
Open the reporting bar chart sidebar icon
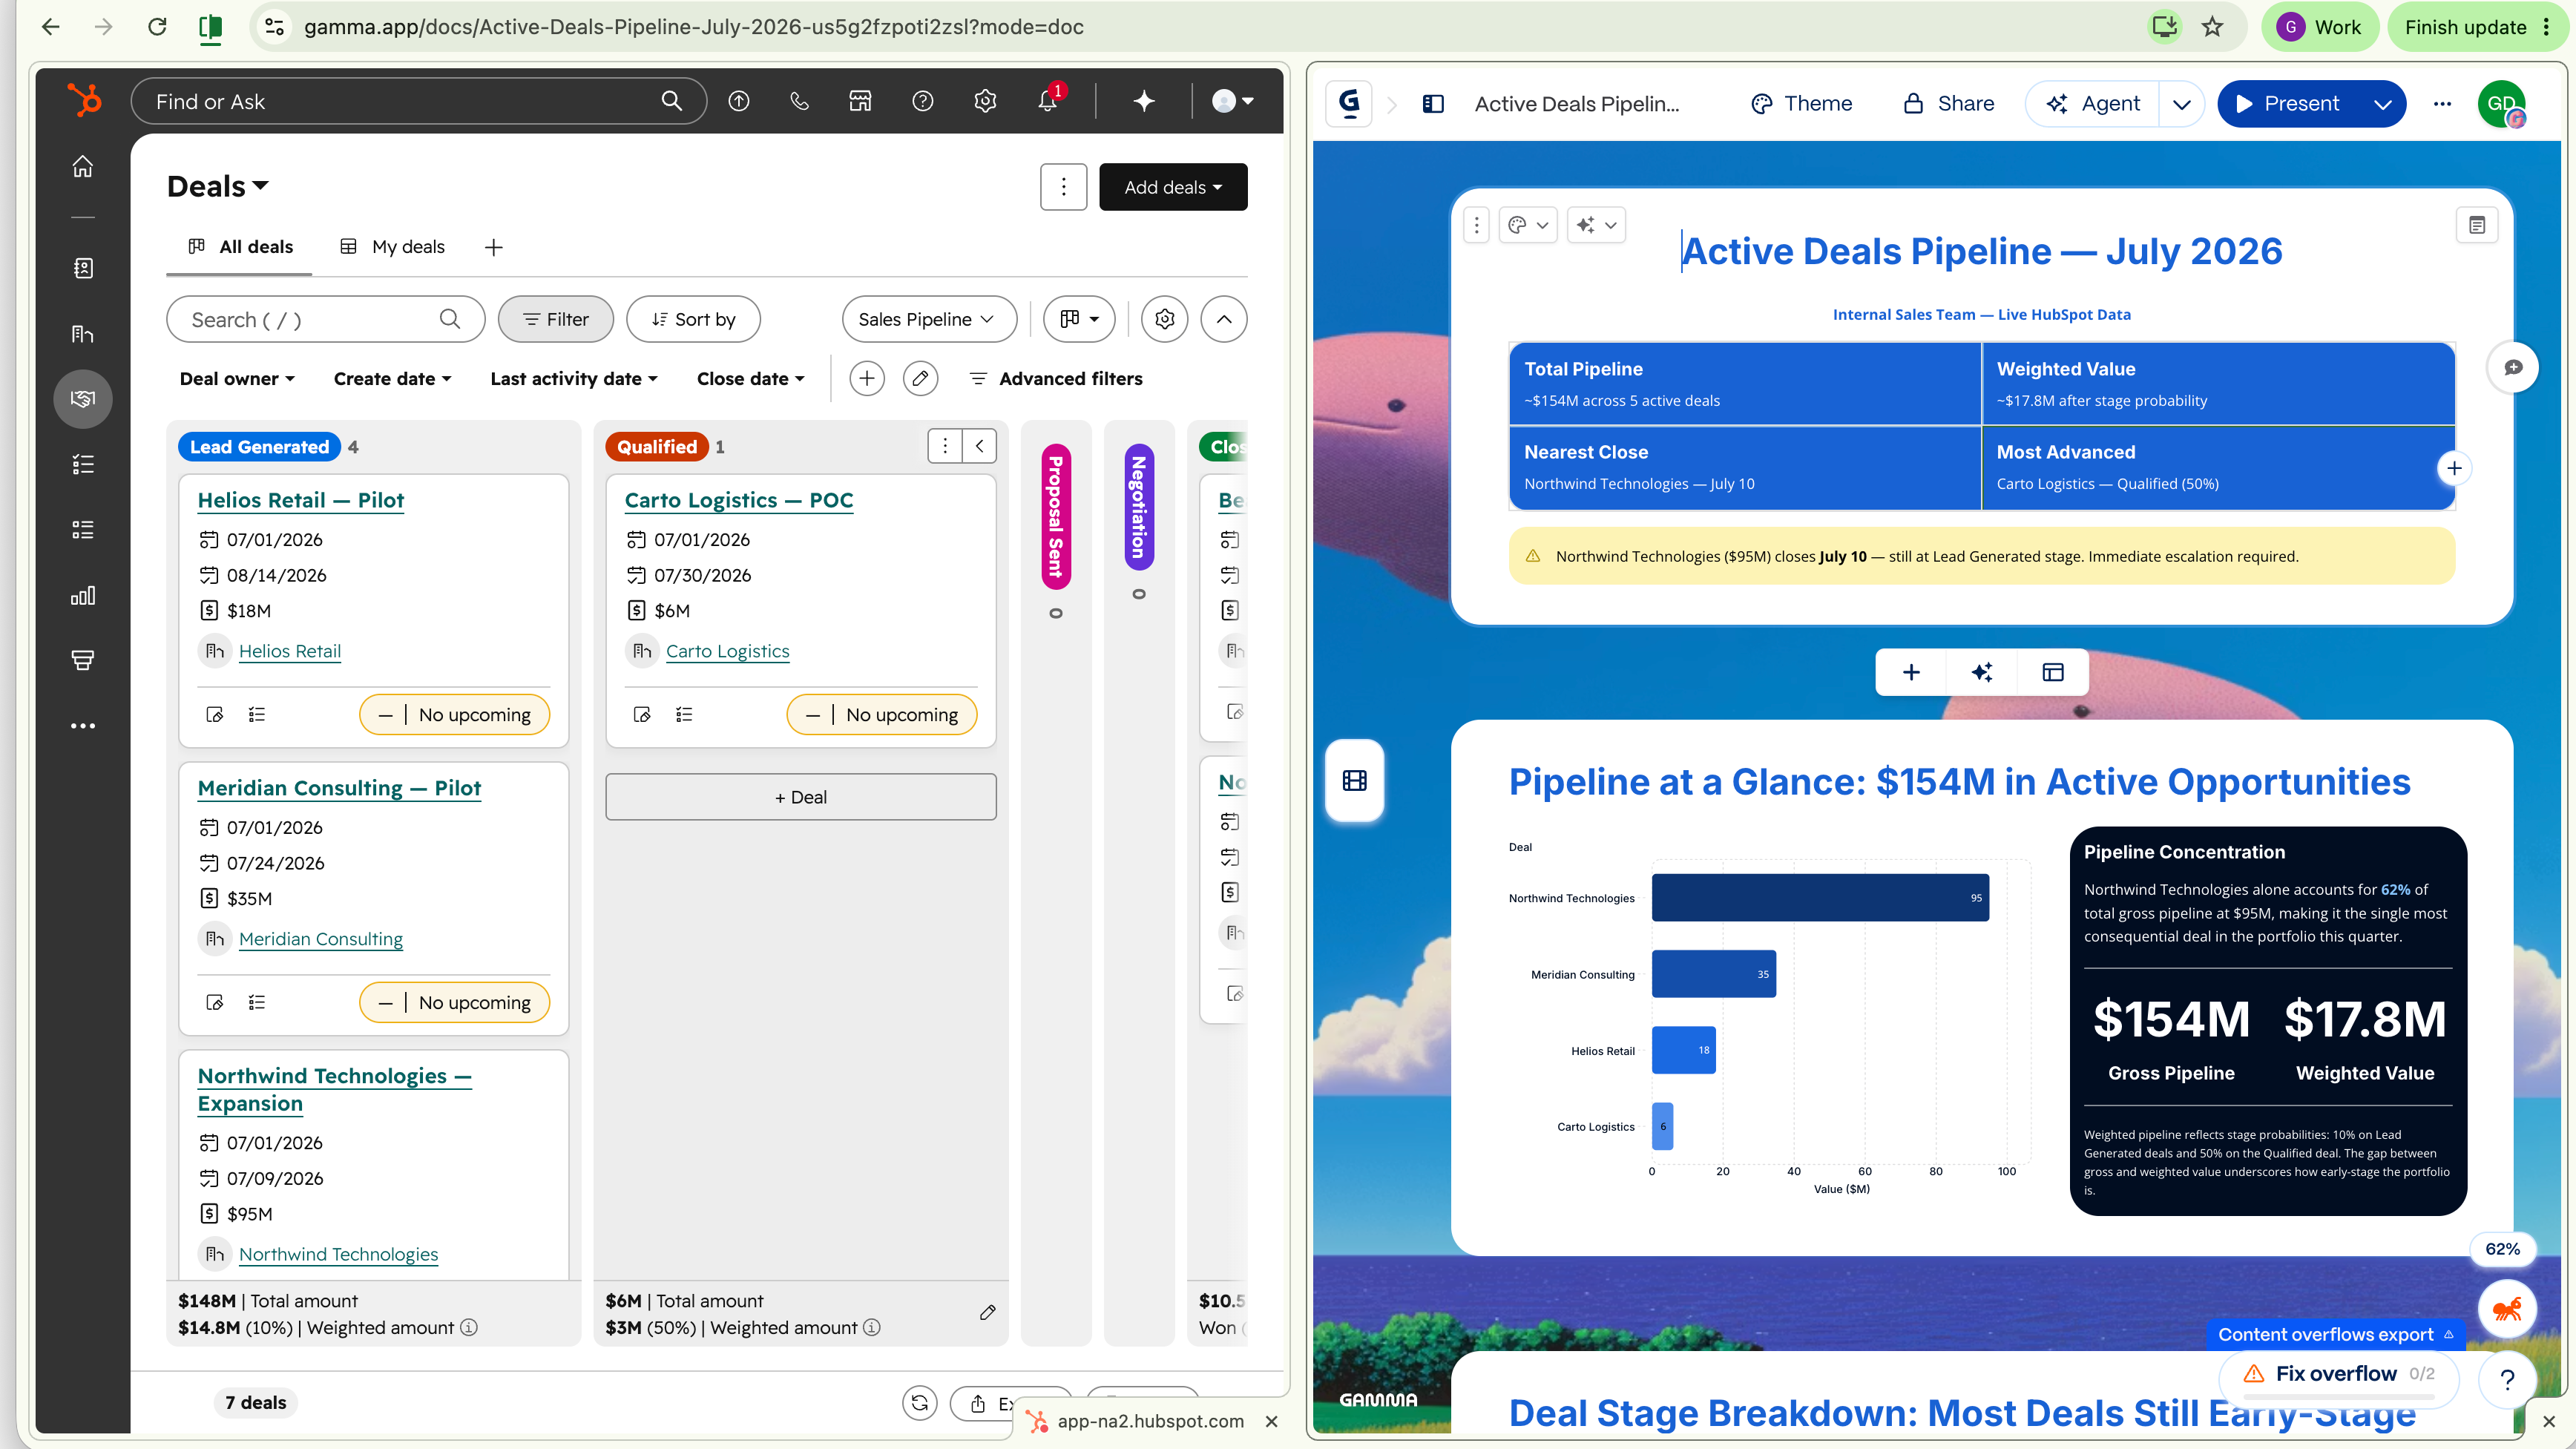[83, 596]
